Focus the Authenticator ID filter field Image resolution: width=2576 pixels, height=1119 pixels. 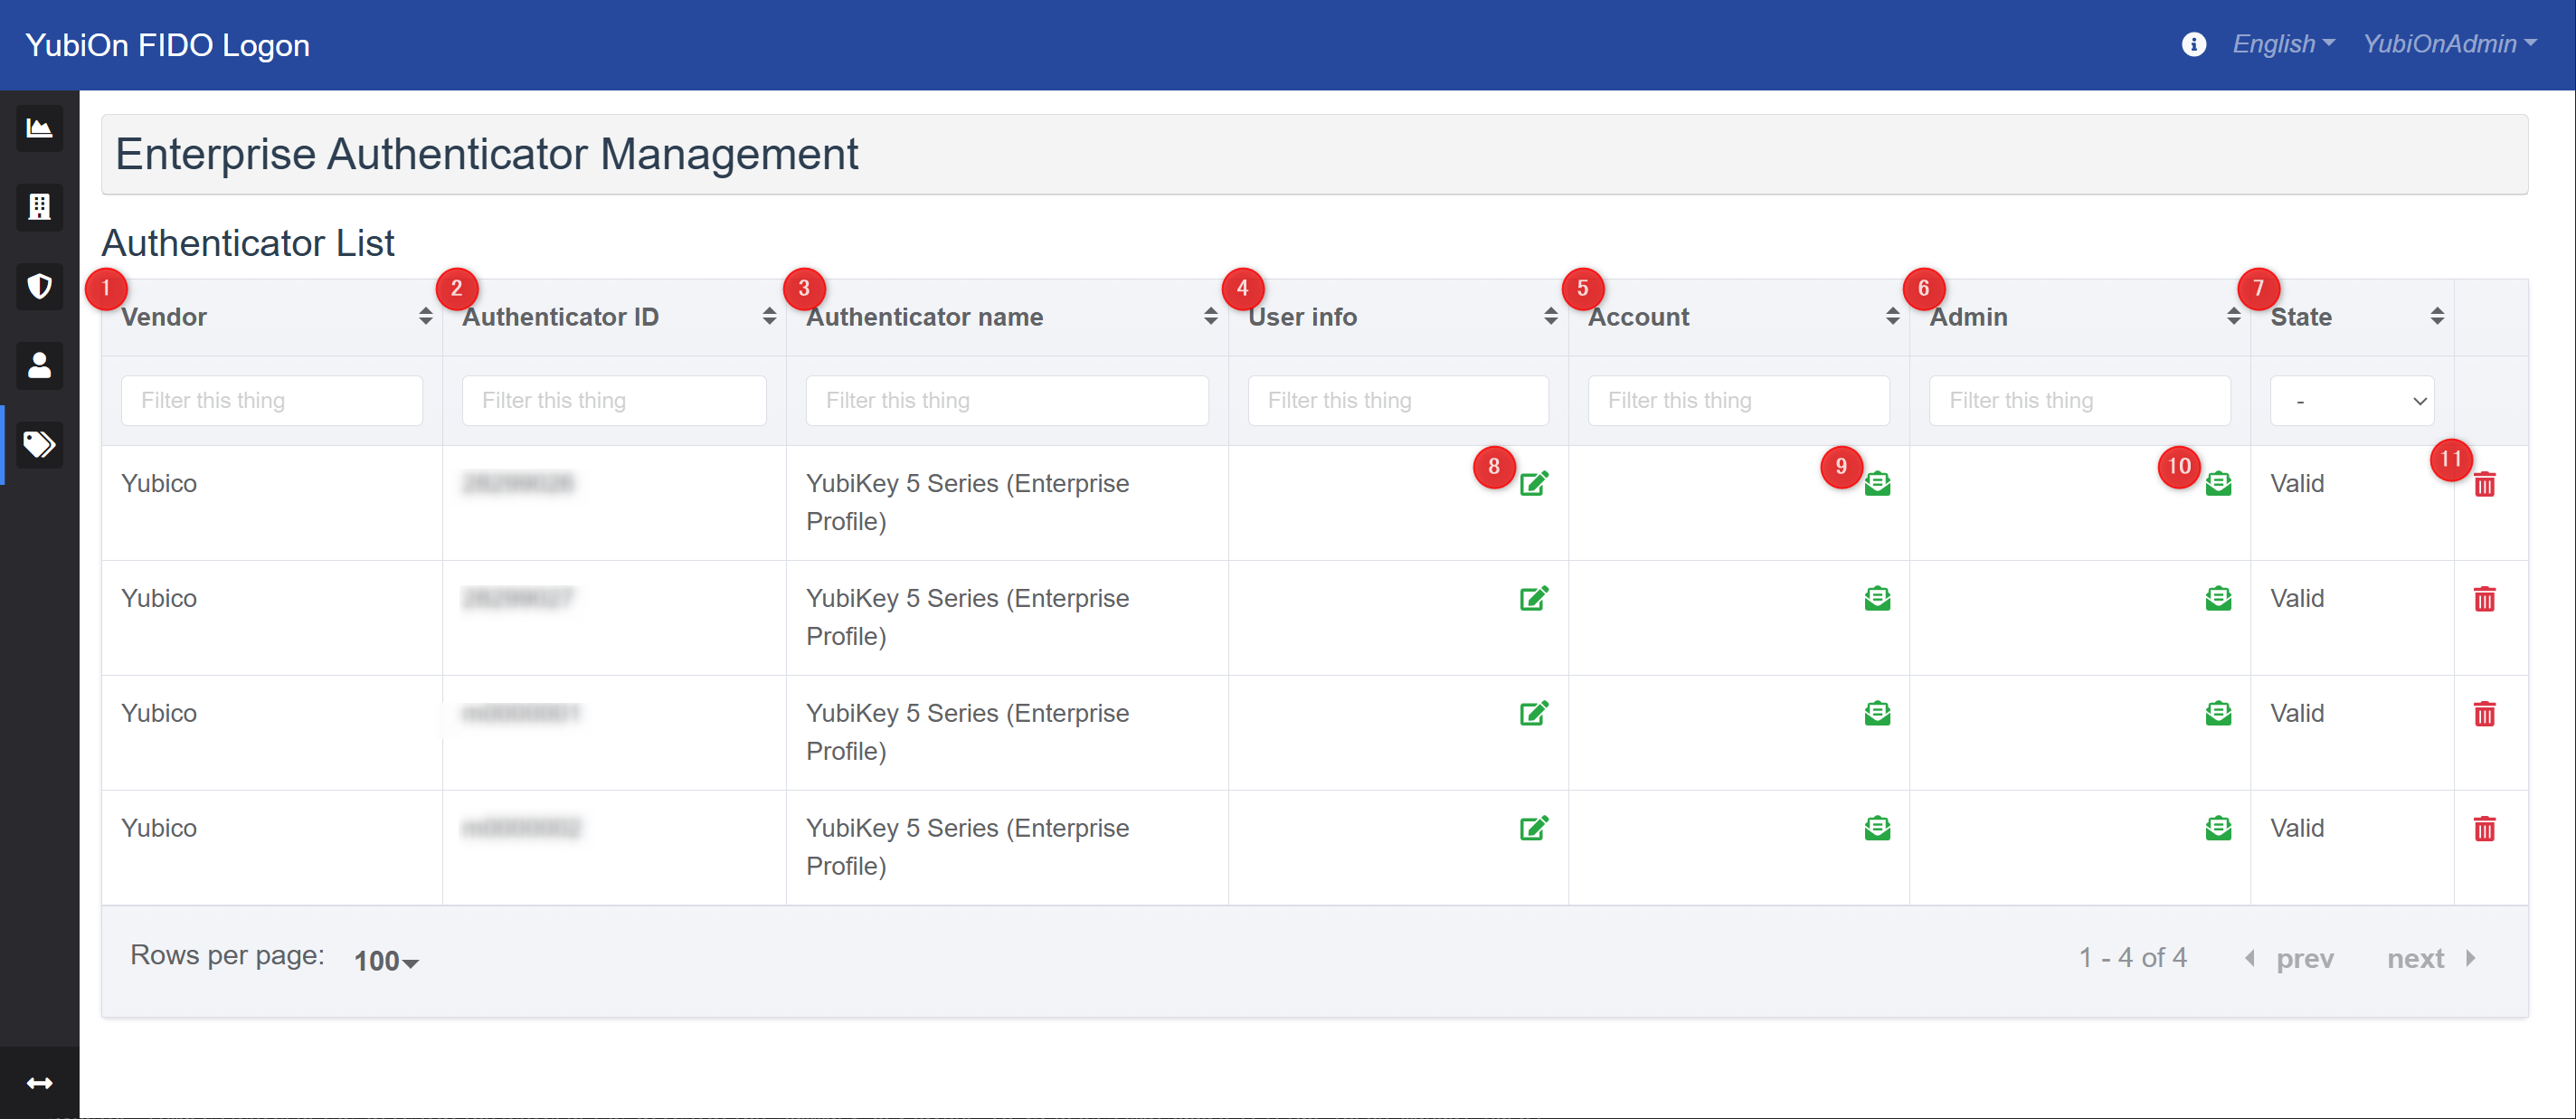coord(614,401)
